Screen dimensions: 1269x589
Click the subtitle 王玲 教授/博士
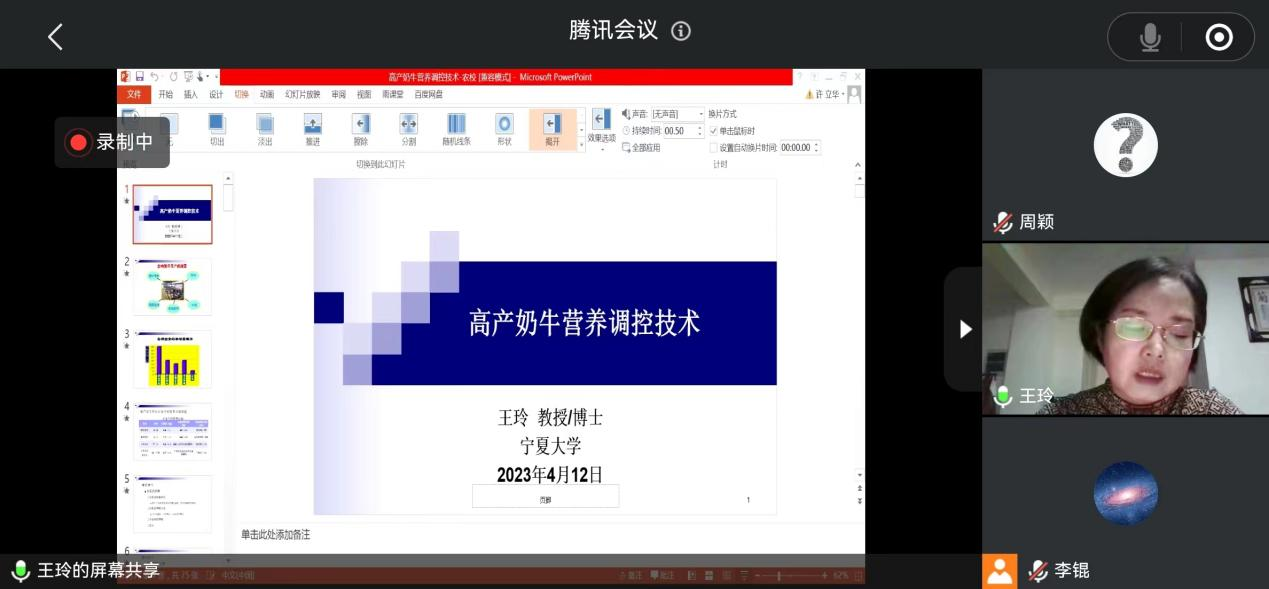pyautogui.click(x=550, y=418)
